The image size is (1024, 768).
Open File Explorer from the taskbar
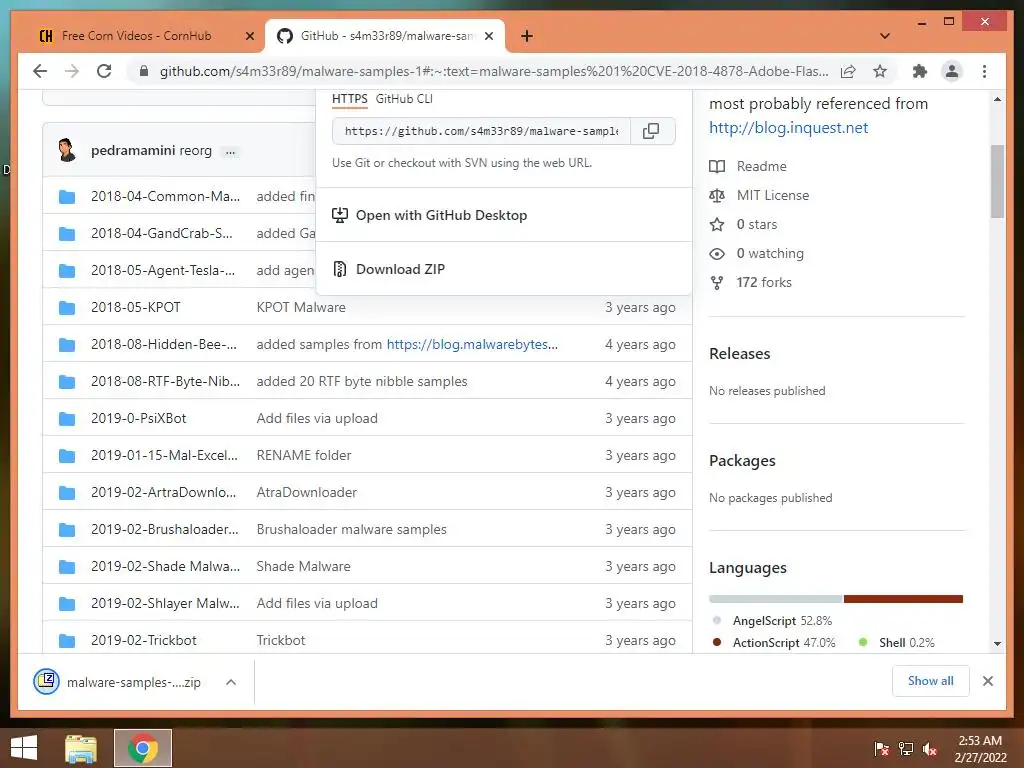click(x=81, y=748)
